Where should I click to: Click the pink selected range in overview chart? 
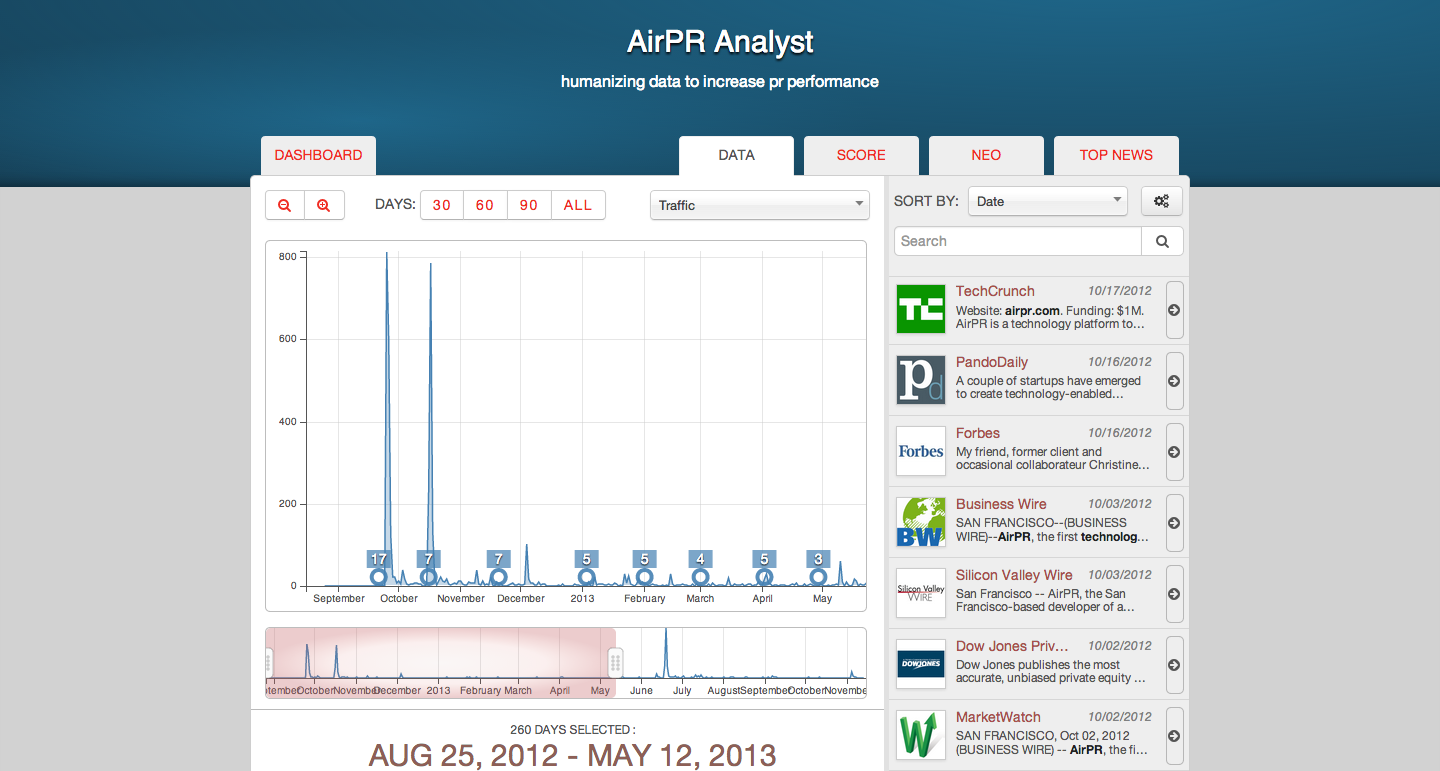point(441,662)
